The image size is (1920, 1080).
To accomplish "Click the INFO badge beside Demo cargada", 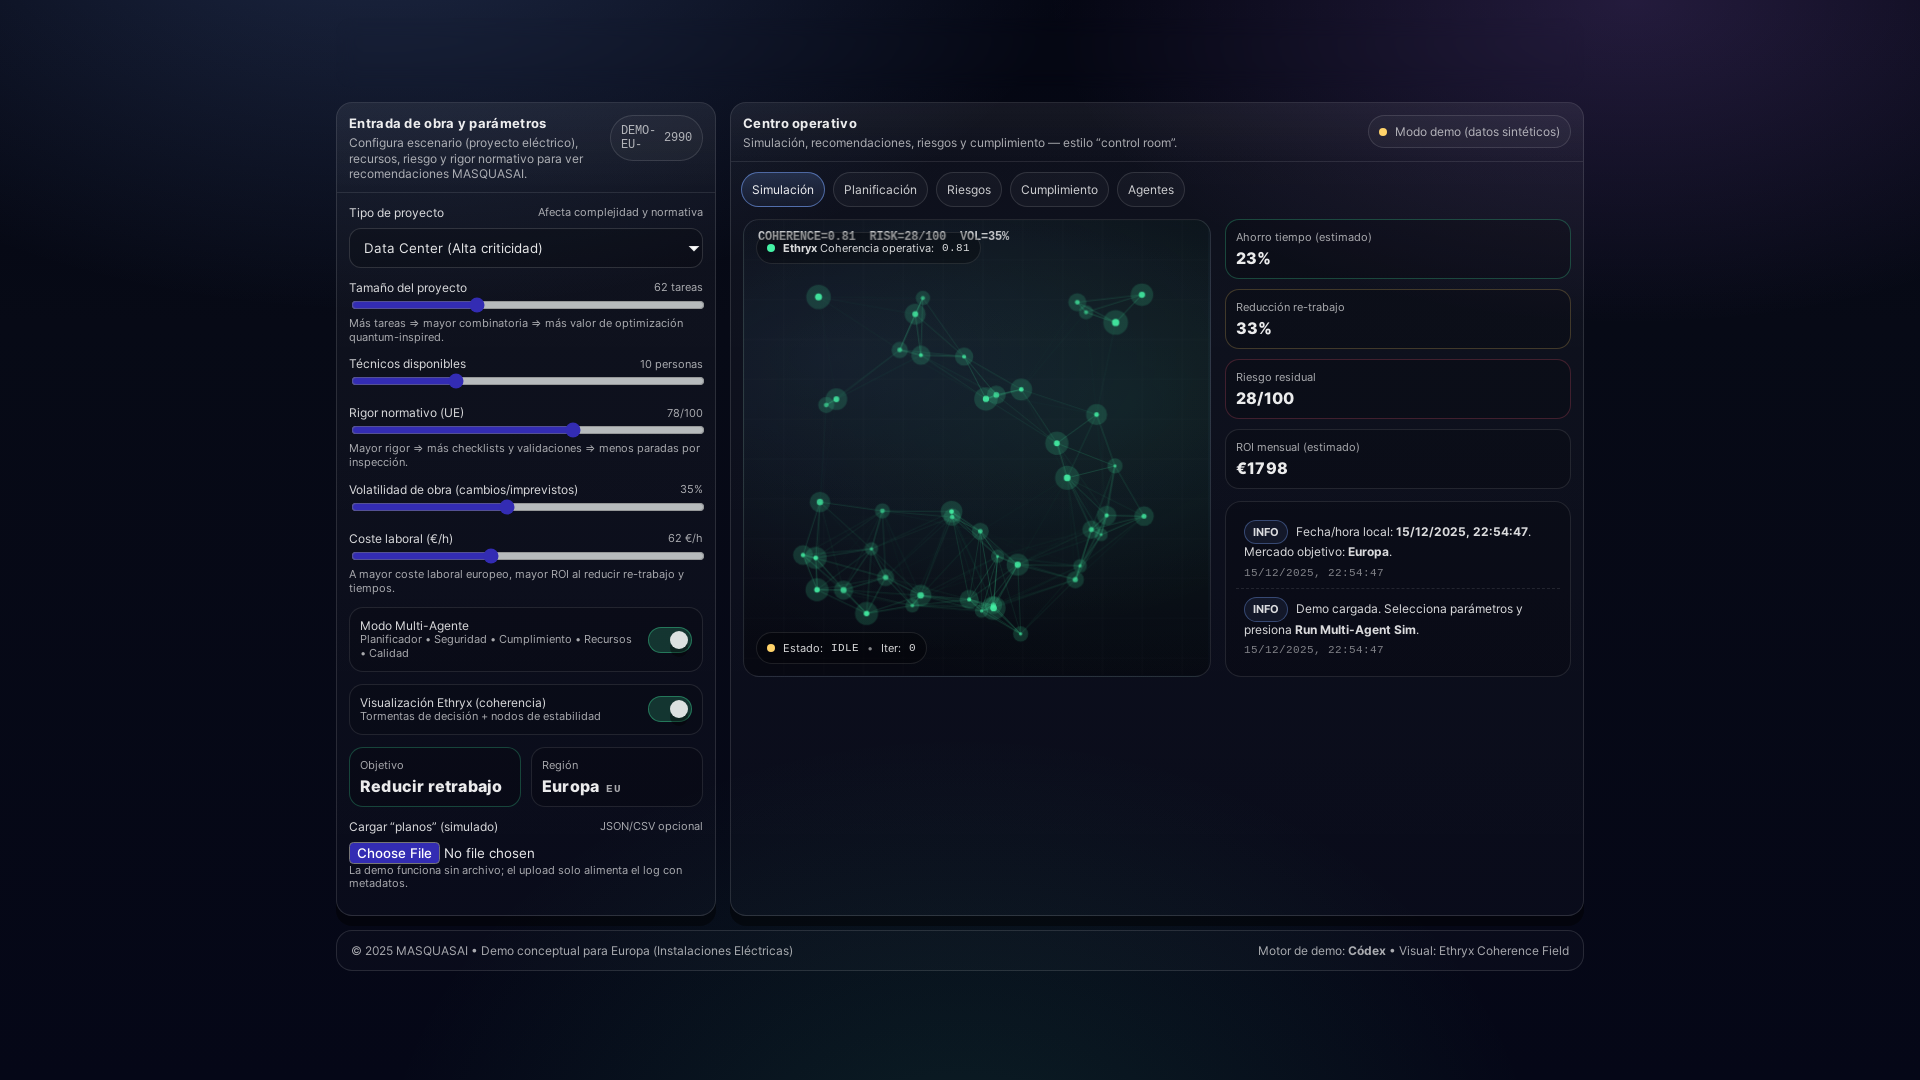I will tap(1265, 609).
